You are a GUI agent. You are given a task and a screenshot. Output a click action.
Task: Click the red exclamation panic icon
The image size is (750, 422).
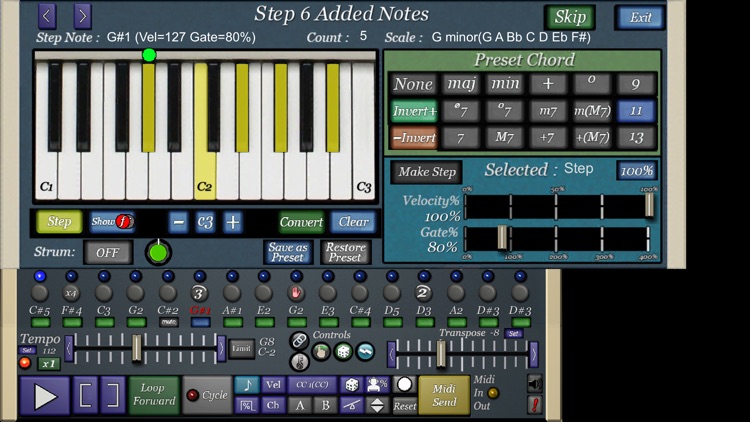pos(534,405)
